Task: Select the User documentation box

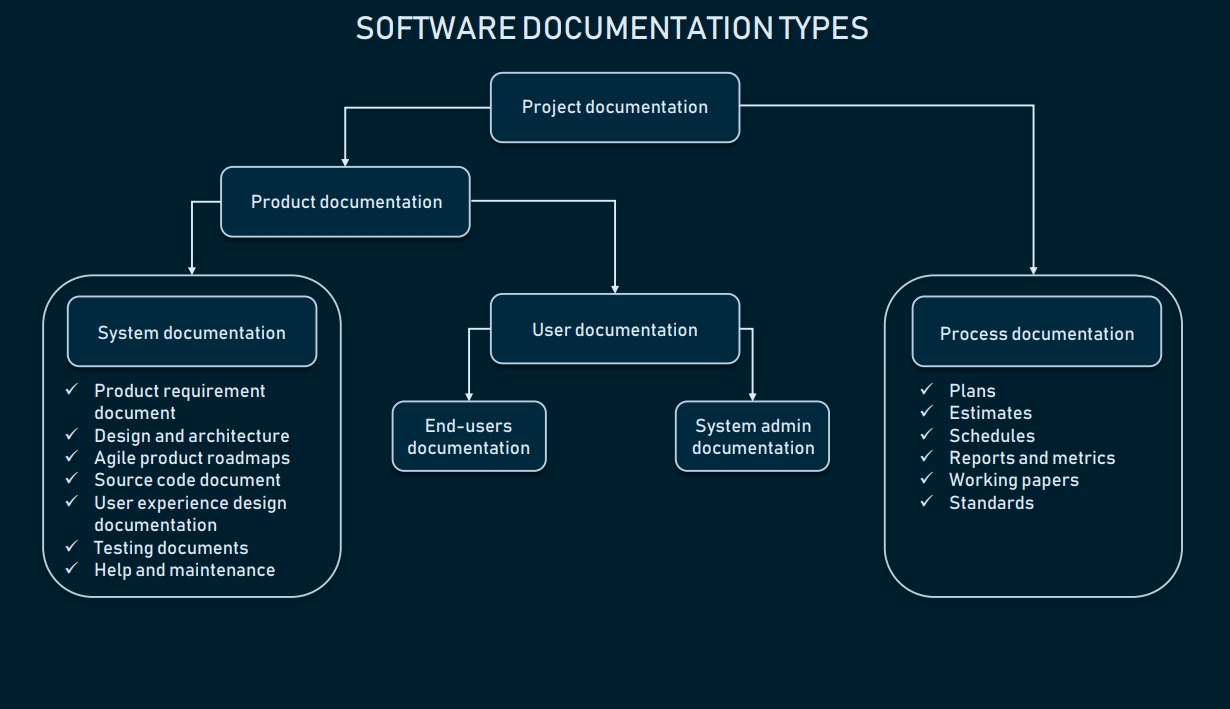Action: tap(614, 330)
